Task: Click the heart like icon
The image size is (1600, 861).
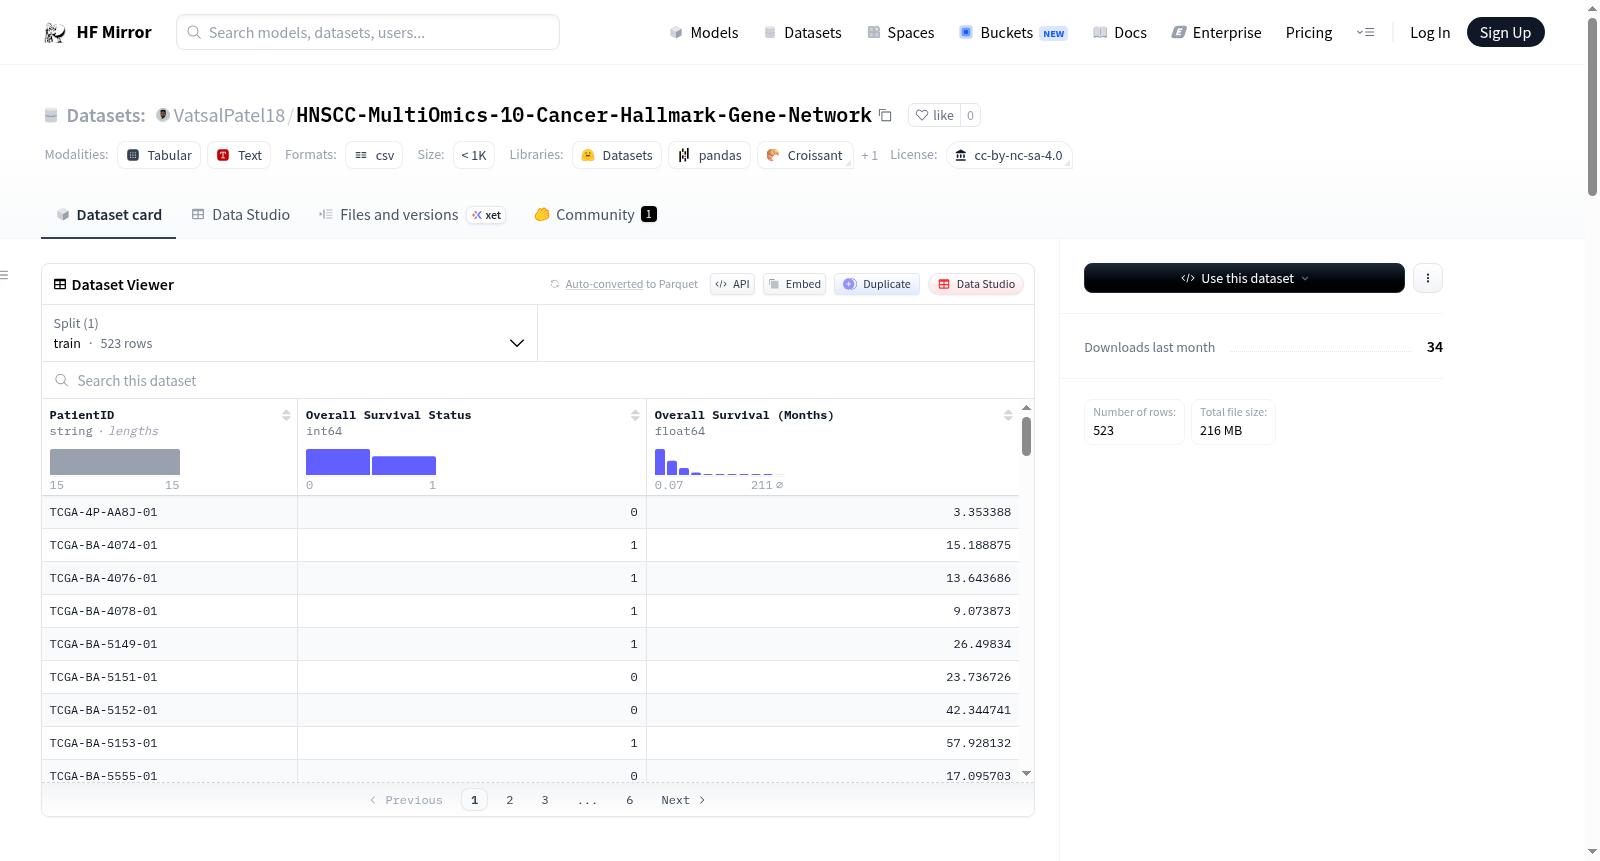Action: pyautogui.click(x=922, y=115)
